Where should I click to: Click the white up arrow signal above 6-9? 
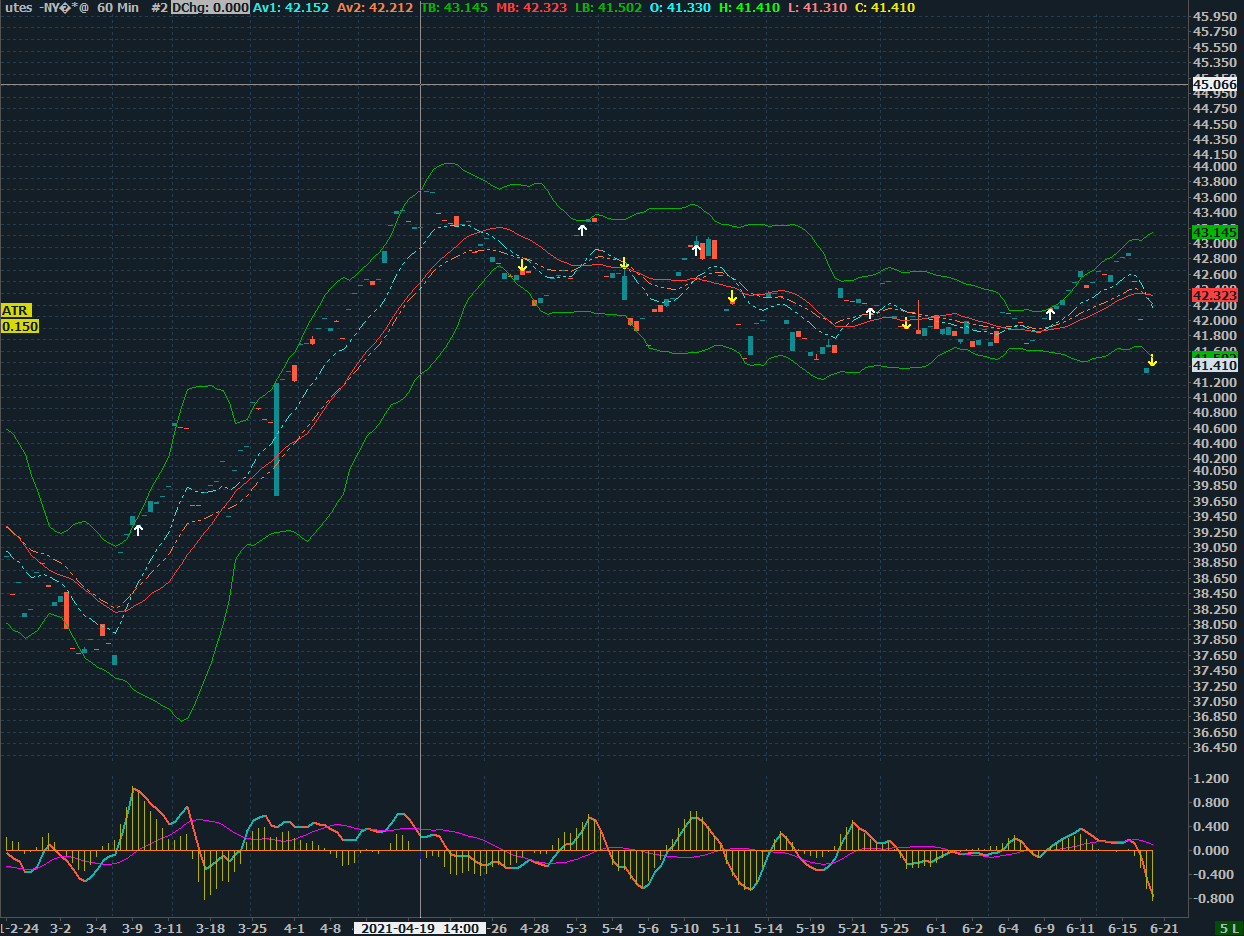(1050, 314)
